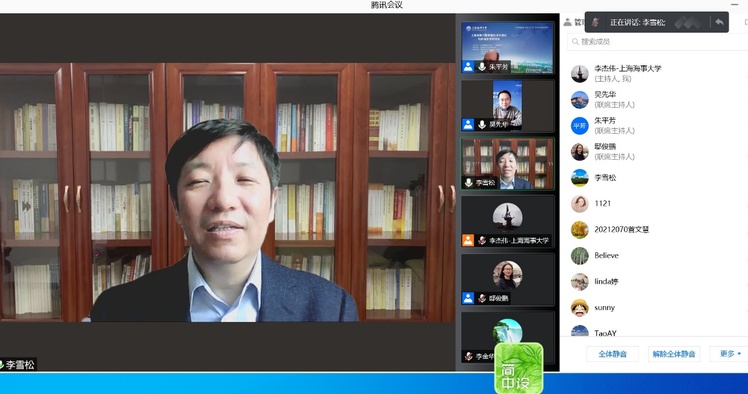Click the green mic icon on 李雪松's thumbnail
Image resolution: width=748 pixels, height=394 pixels.
coord(468,183)
